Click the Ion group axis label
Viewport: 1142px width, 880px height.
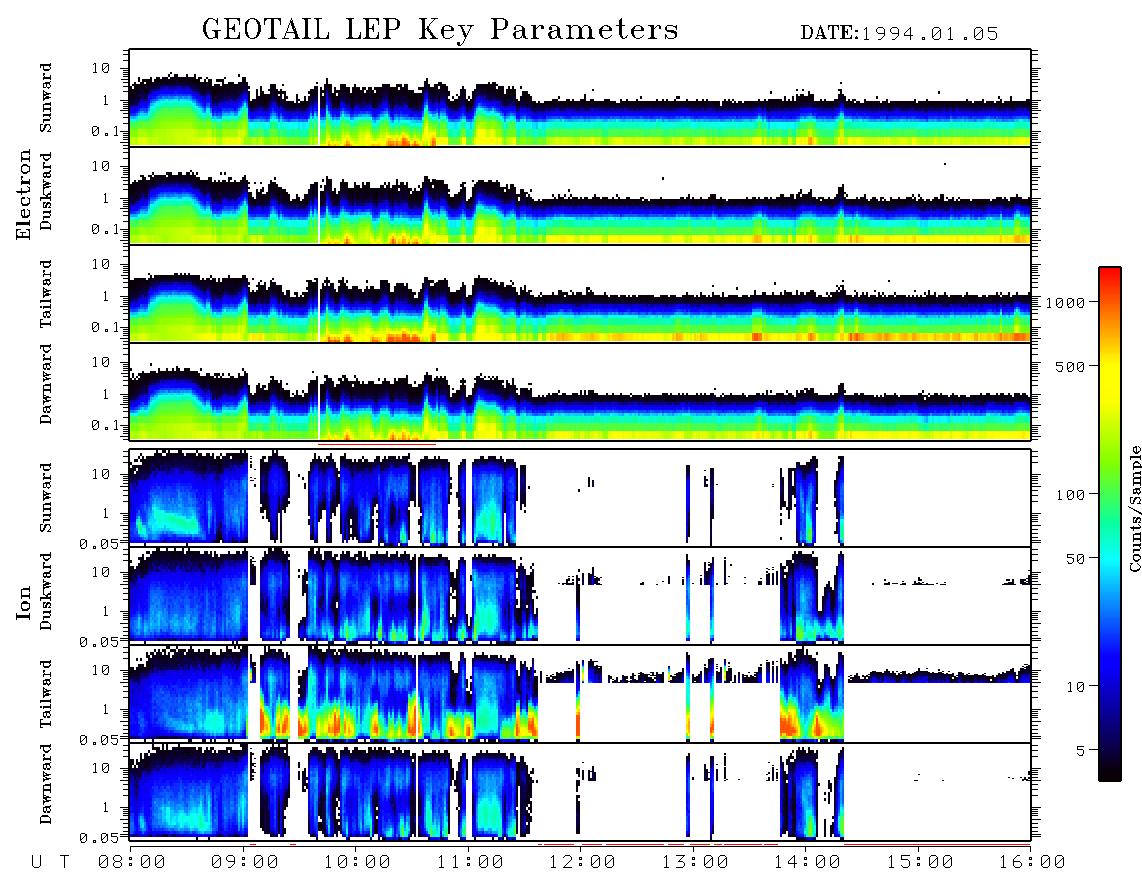pyautogui.click(x=24, y=602)
